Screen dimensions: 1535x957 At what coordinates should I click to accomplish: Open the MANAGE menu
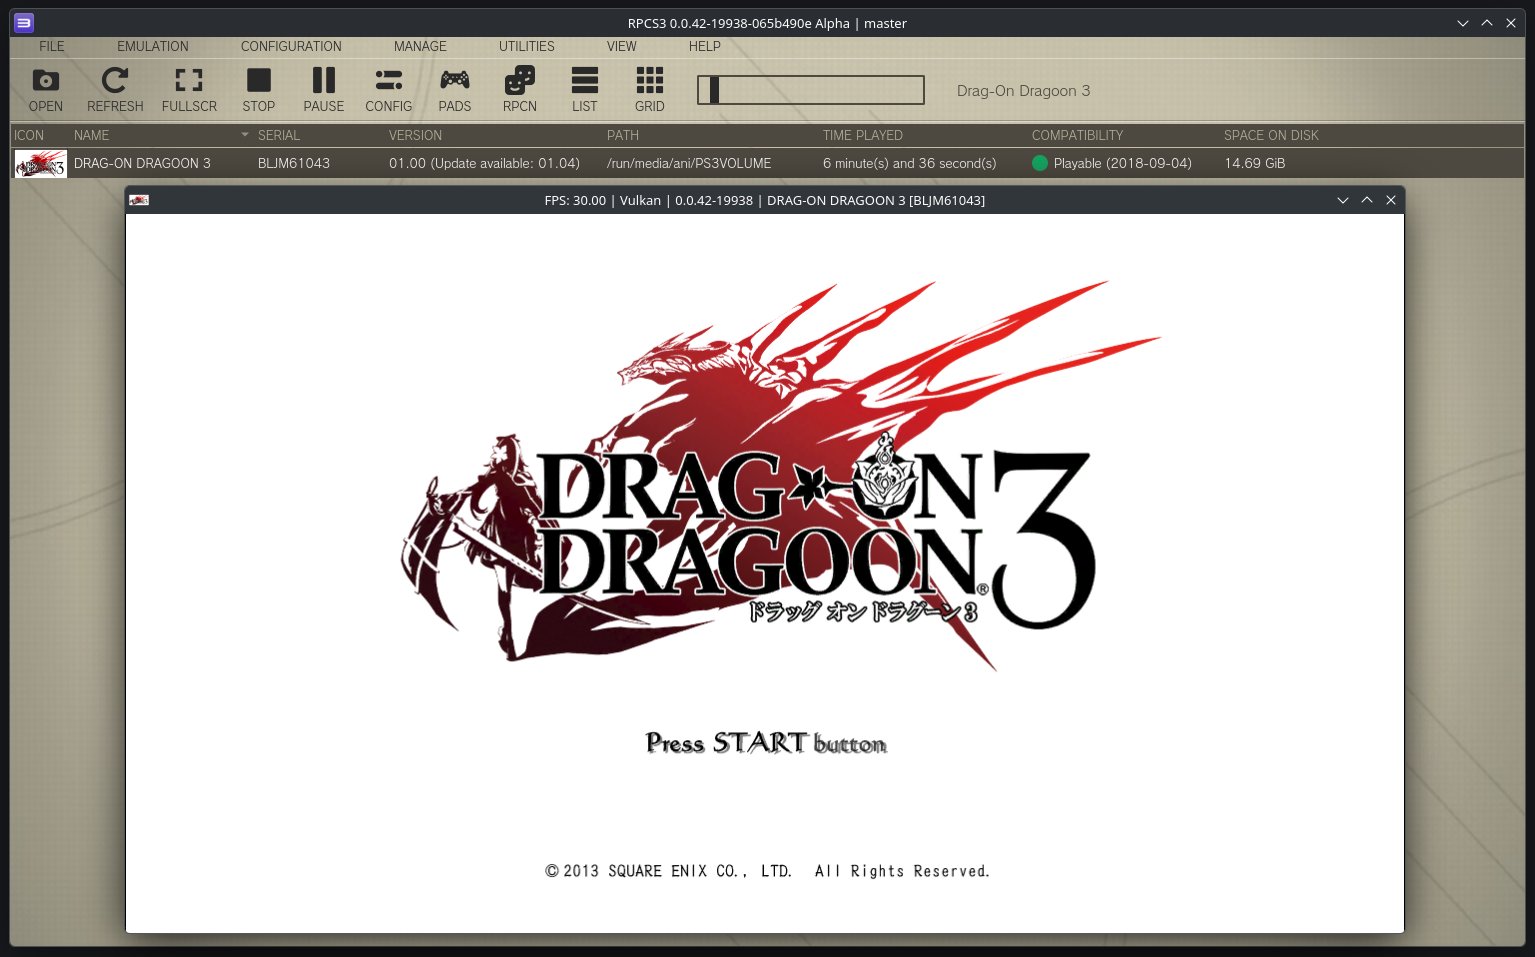pyautogui.click(x=420, y=46)
